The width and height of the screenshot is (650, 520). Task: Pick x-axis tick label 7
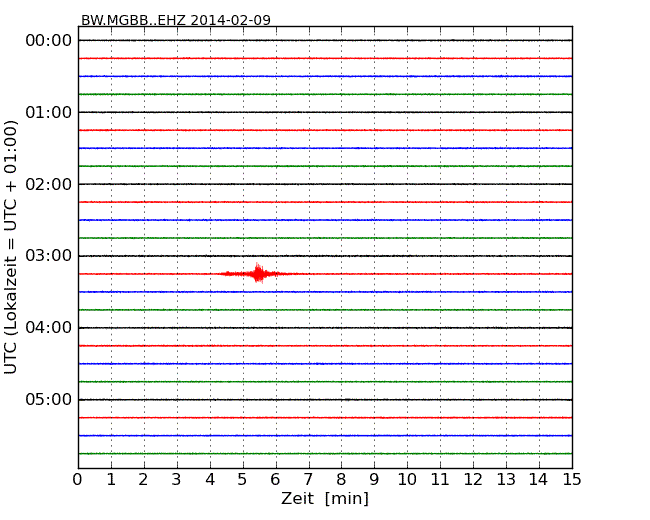point(308,480)
